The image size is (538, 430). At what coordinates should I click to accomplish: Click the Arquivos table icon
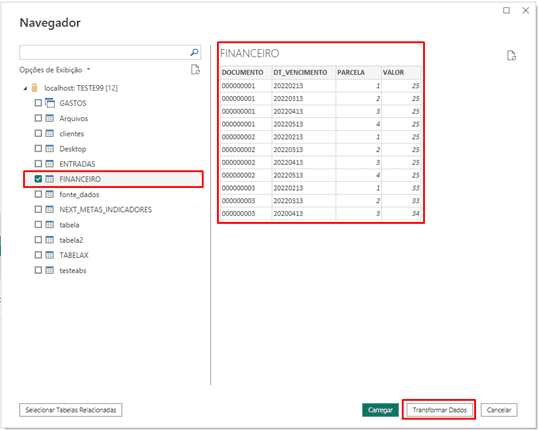click(50, 118)
